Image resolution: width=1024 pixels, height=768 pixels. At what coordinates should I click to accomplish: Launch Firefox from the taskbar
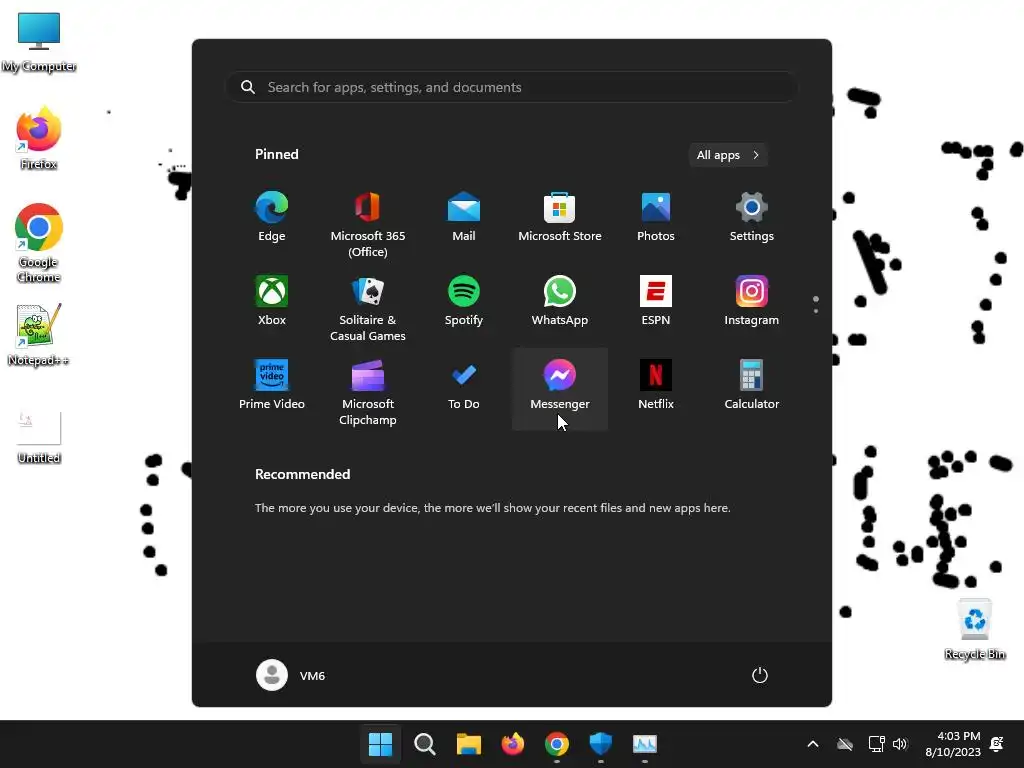pyautogui.click(x=513, y=744)
